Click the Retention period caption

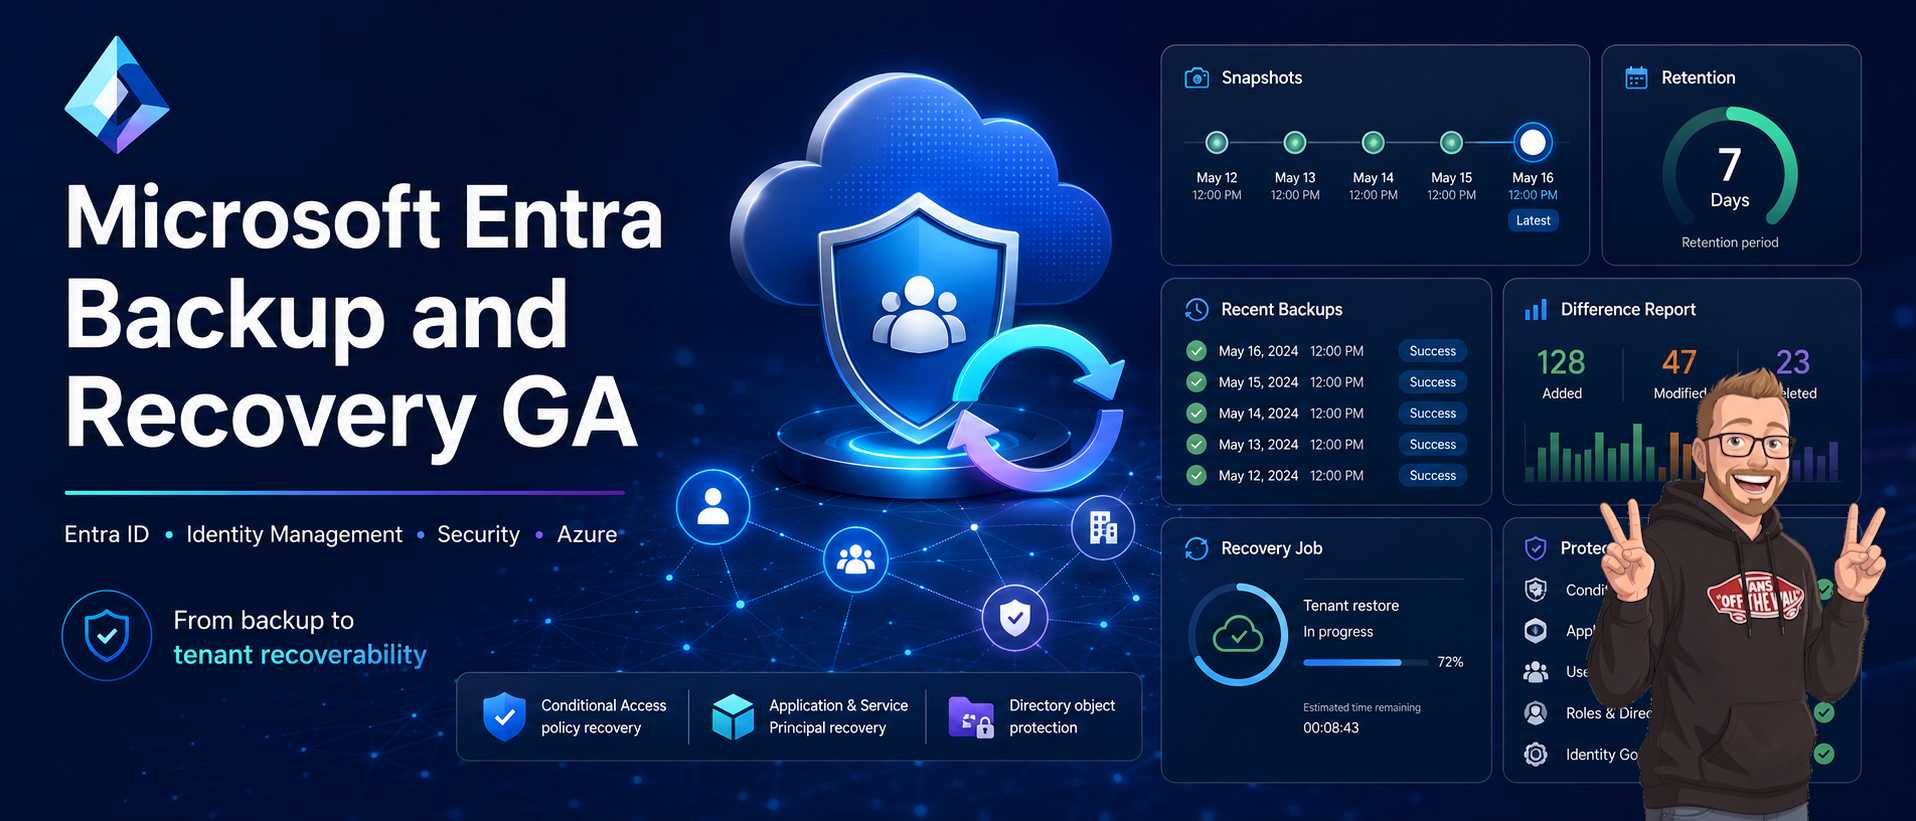click(1730, 242)
